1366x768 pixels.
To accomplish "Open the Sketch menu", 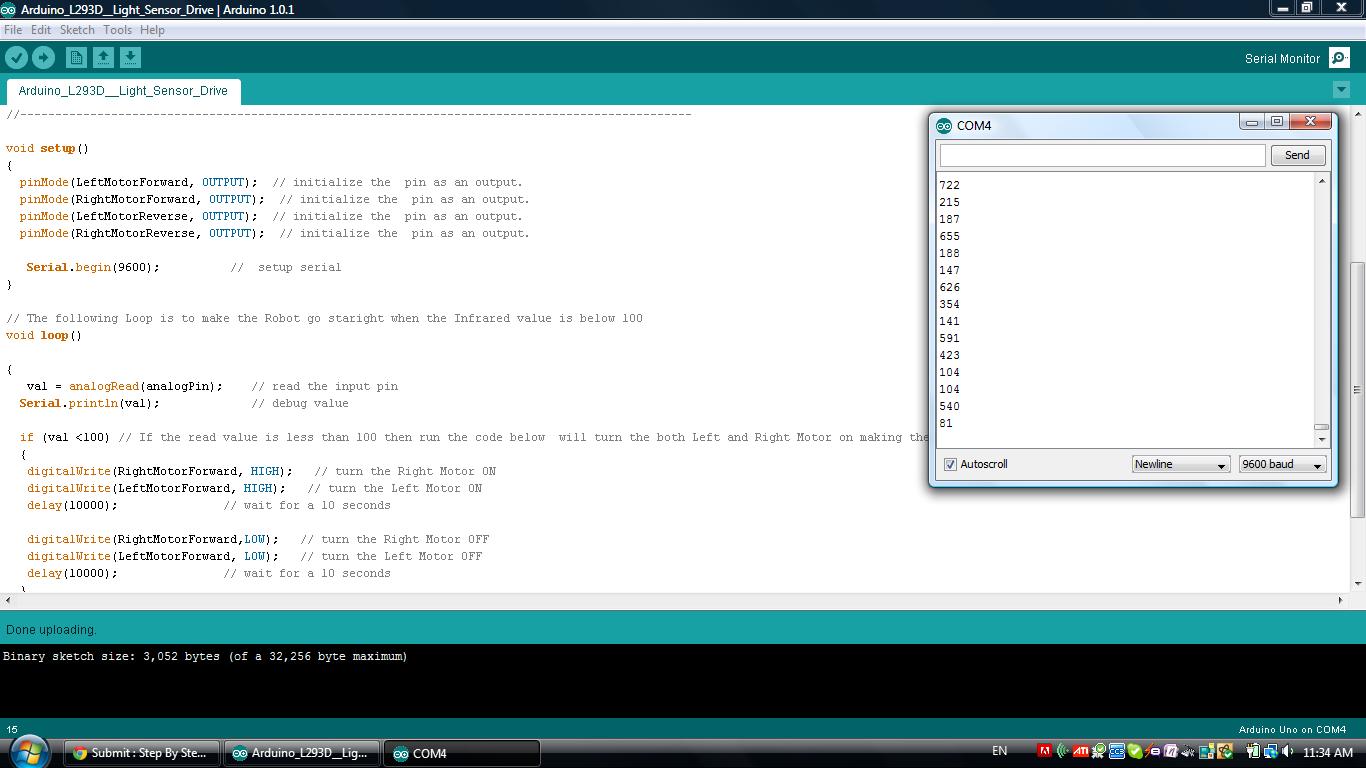I will click(x=77, y=30).
